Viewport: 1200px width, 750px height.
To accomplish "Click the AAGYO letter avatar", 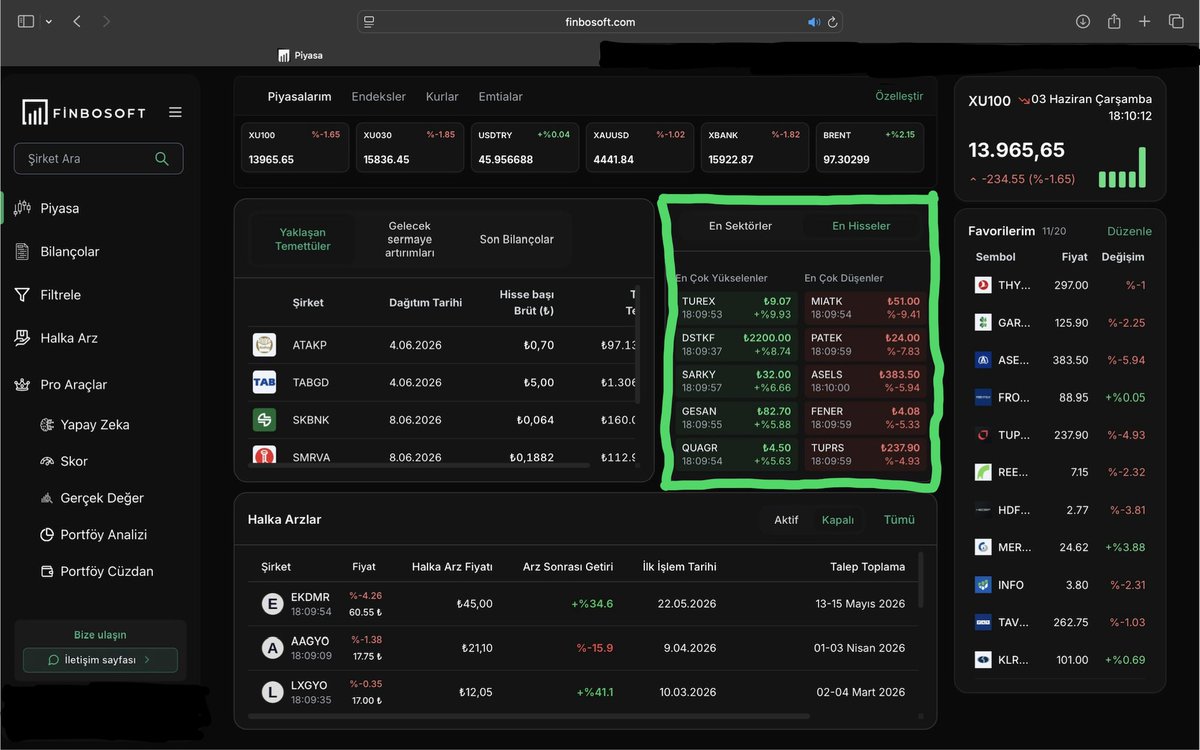I will point(272,648).
